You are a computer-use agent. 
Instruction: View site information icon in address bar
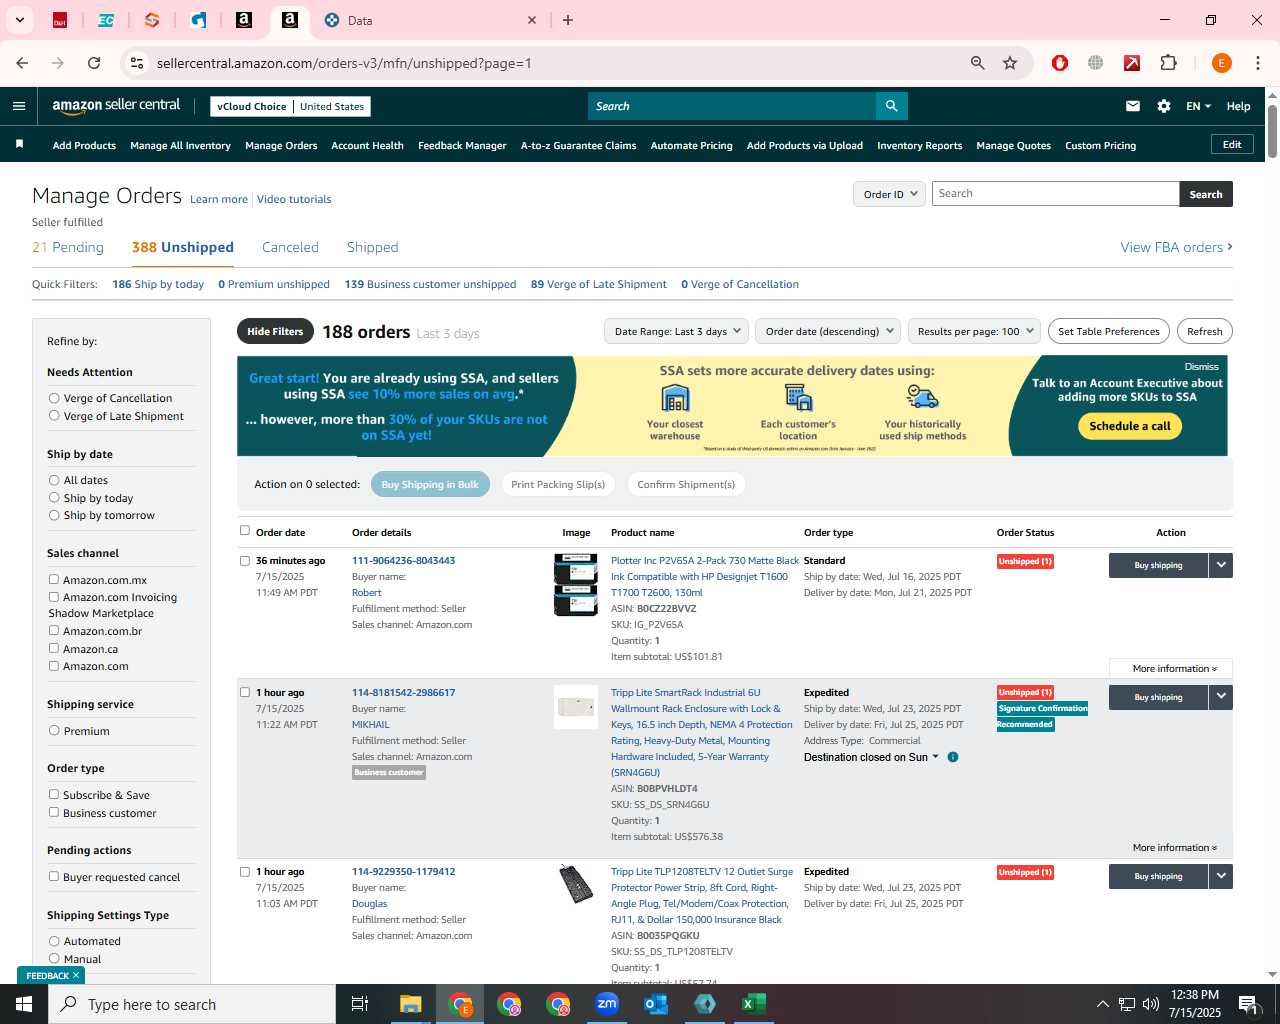(137, 63)
